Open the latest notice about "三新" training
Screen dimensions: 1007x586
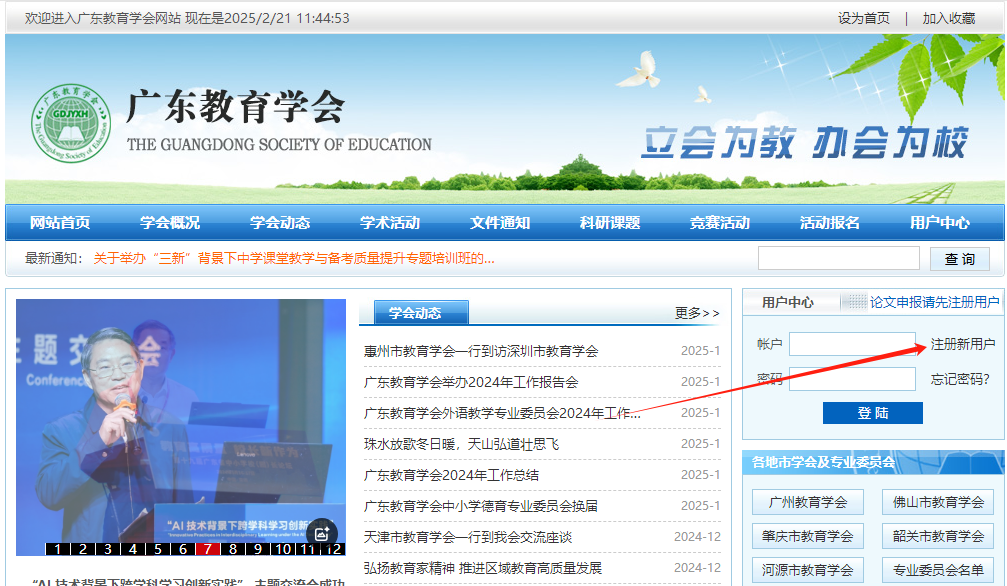point(294,258)
